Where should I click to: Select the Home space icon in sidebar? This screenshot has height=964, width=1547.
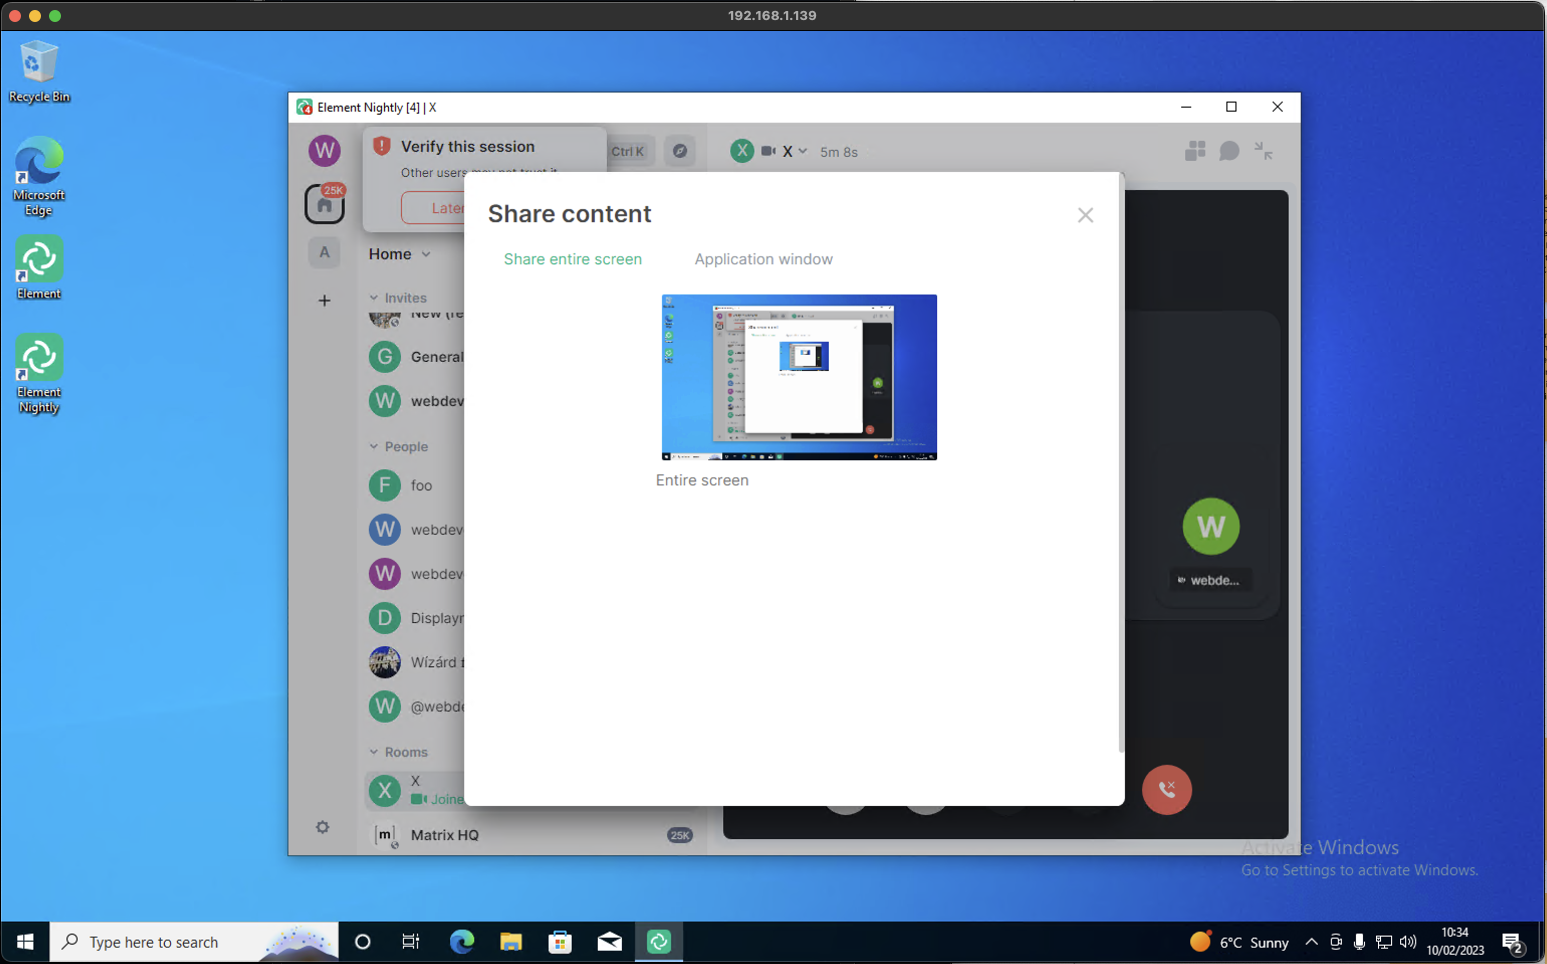[x=324, y=204]
